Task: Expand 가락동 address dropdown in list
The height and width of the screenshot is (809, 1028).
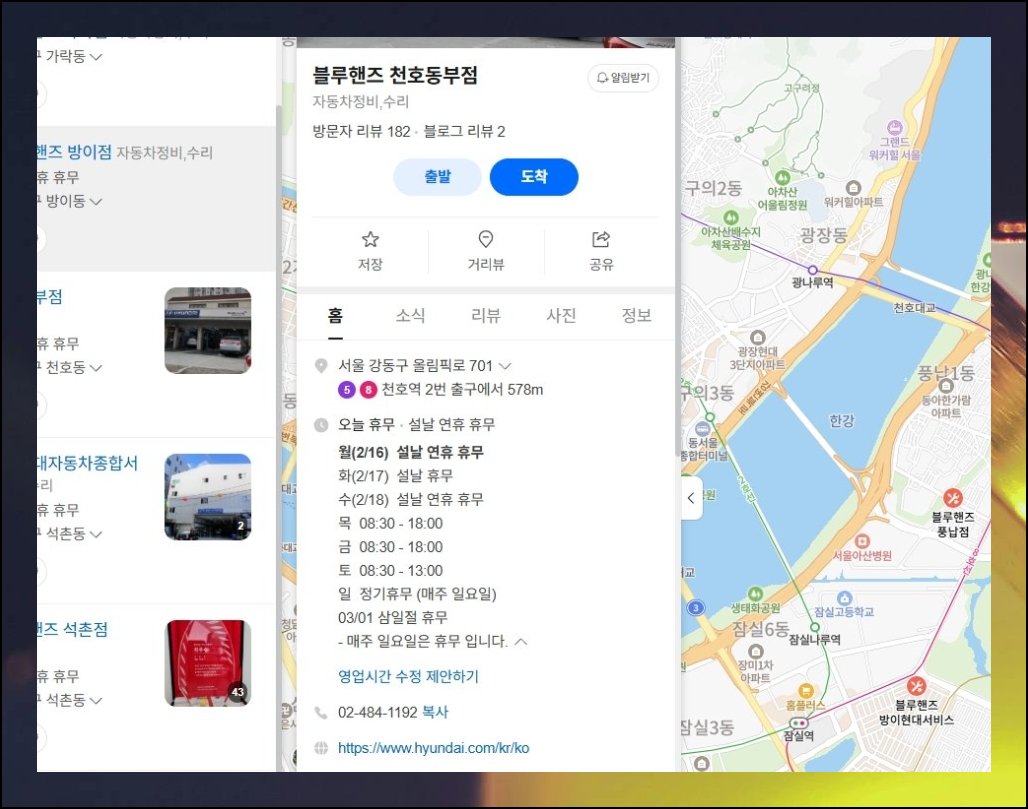Action: click(x=96, y=57)
